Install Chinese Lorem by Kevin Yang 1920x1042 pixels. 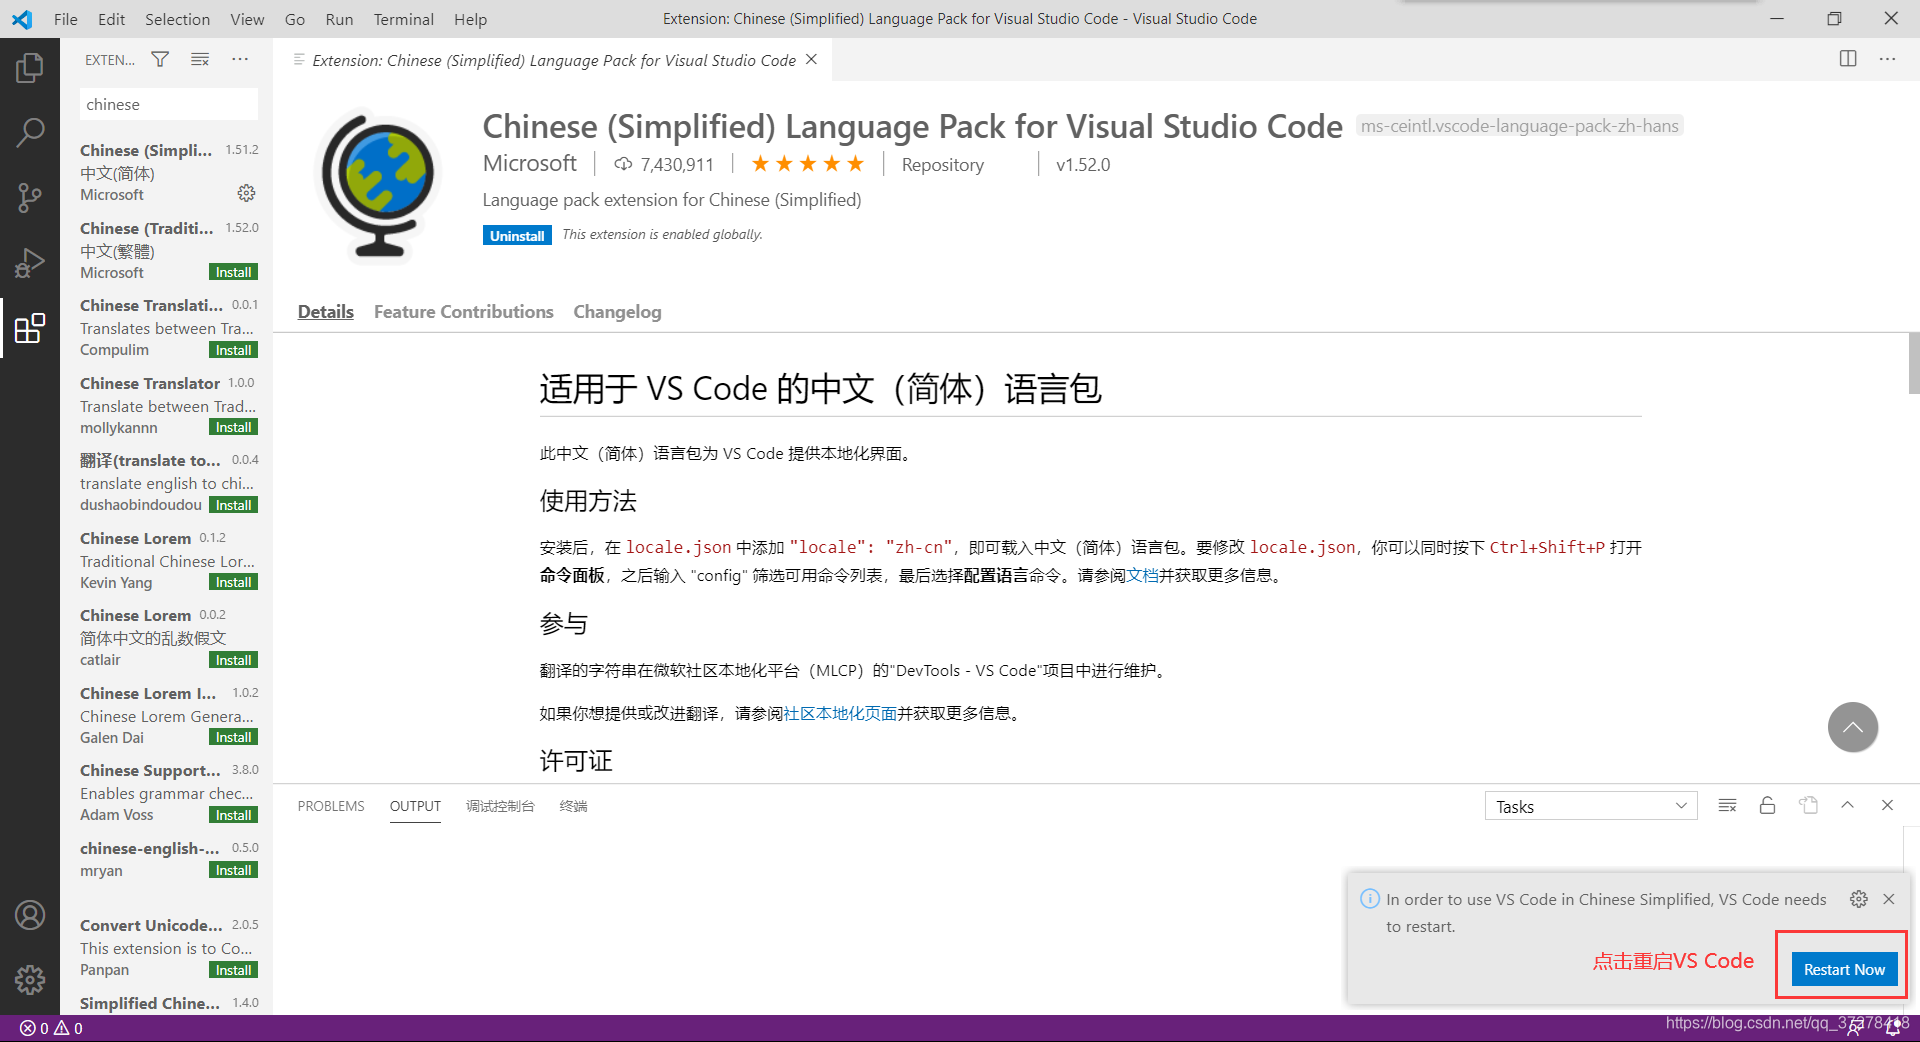234,582
